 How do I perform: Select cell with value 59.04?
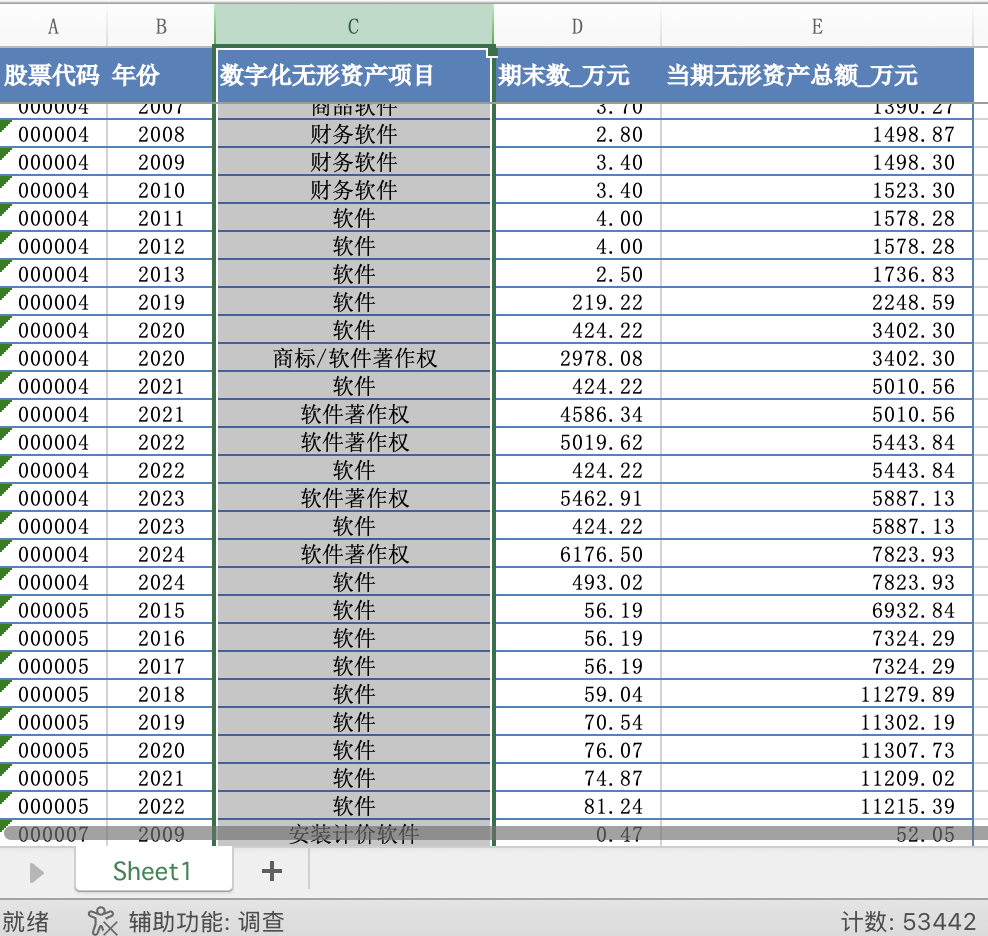(577, 694)
